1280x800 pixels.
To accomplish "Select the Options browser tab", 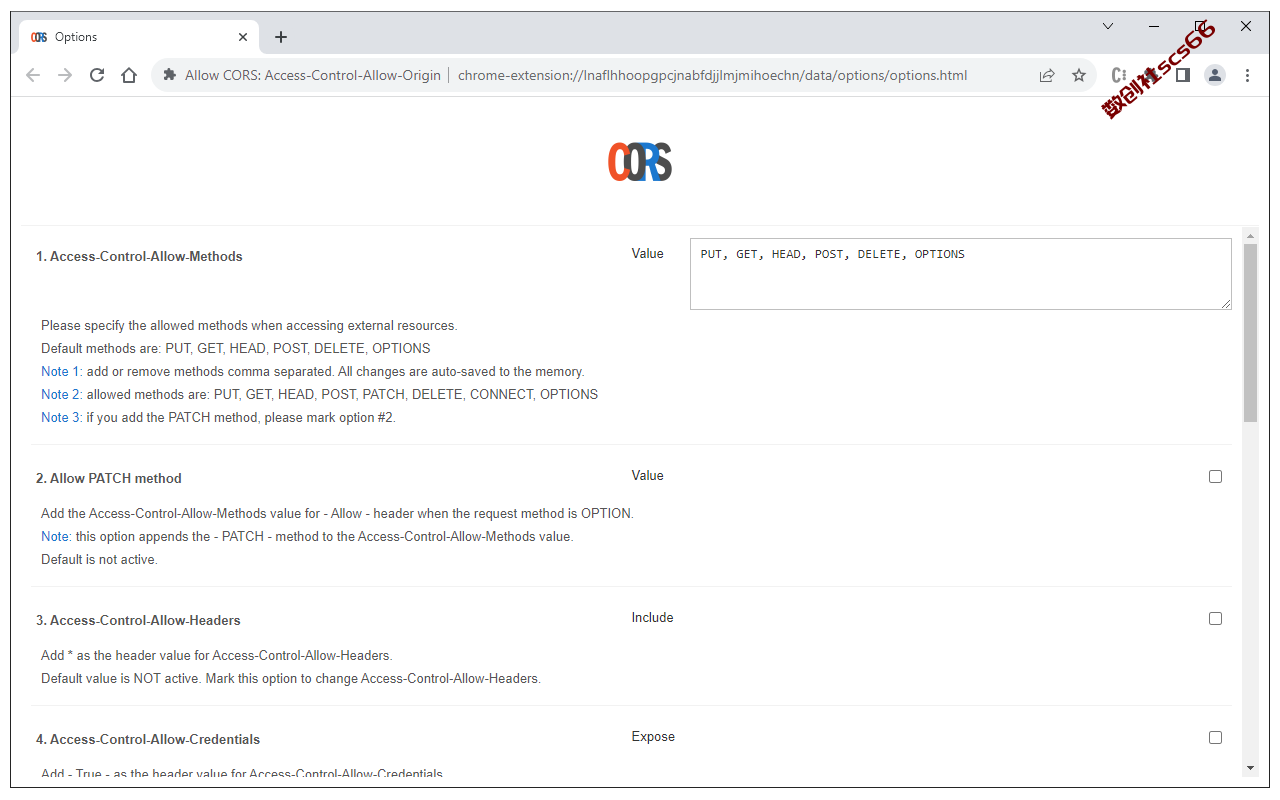I will pos(140,37).
